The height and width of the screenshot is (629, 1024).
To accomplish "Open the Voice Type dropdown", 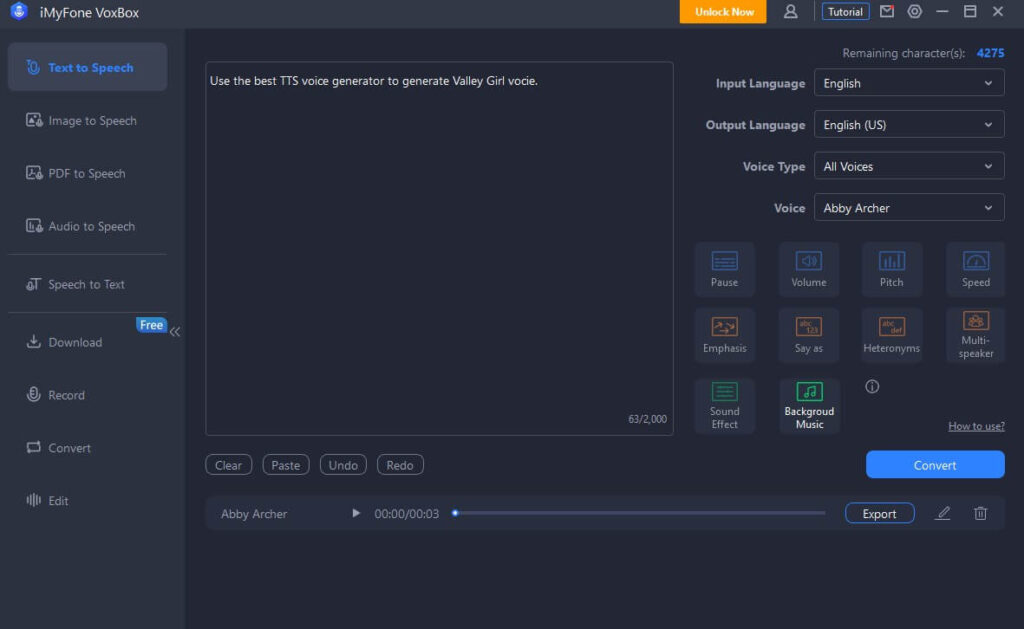I will click(x=908, y=167).
